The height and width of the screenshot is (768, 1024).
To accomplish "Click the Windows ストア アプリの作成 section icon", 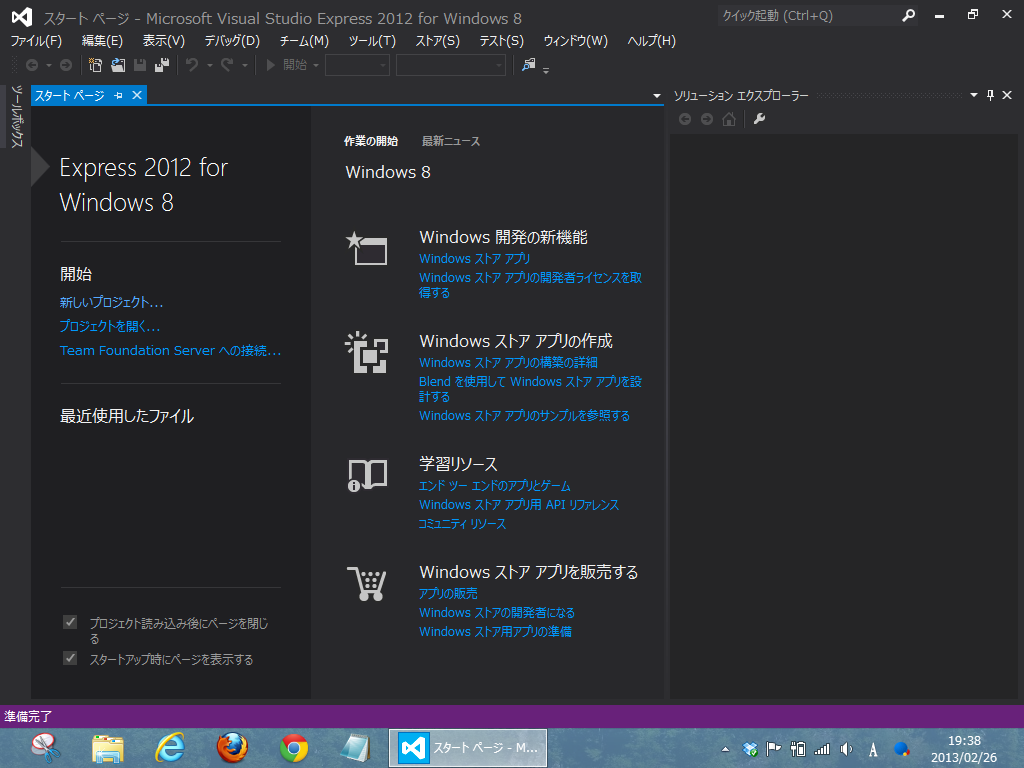I will click(x=366, y=352).
